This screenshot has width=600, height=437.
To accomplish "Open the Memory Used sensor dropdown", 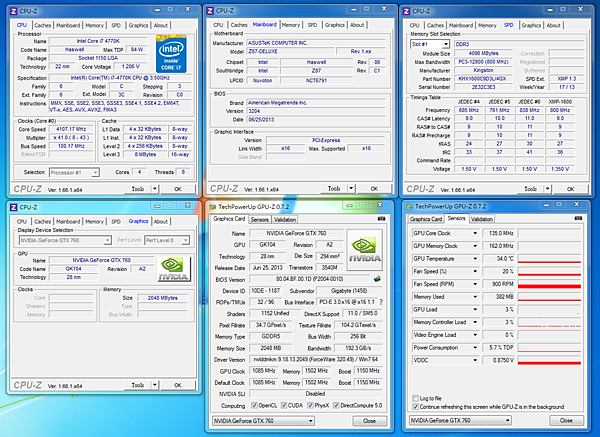I will (475, 297).
